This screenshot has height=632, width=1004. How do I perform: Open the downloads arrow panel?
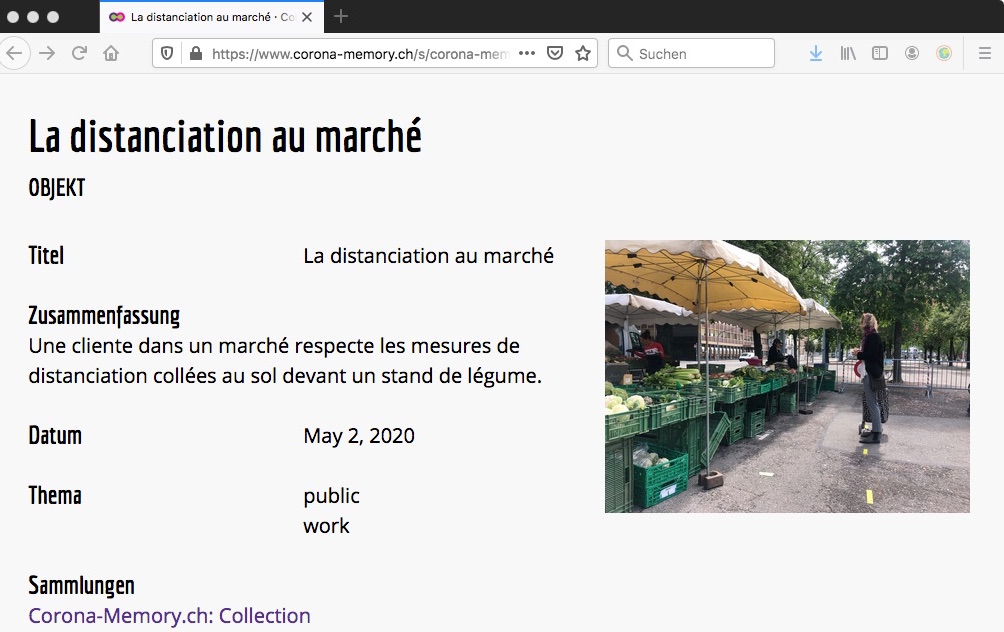[x=816, y=54]
